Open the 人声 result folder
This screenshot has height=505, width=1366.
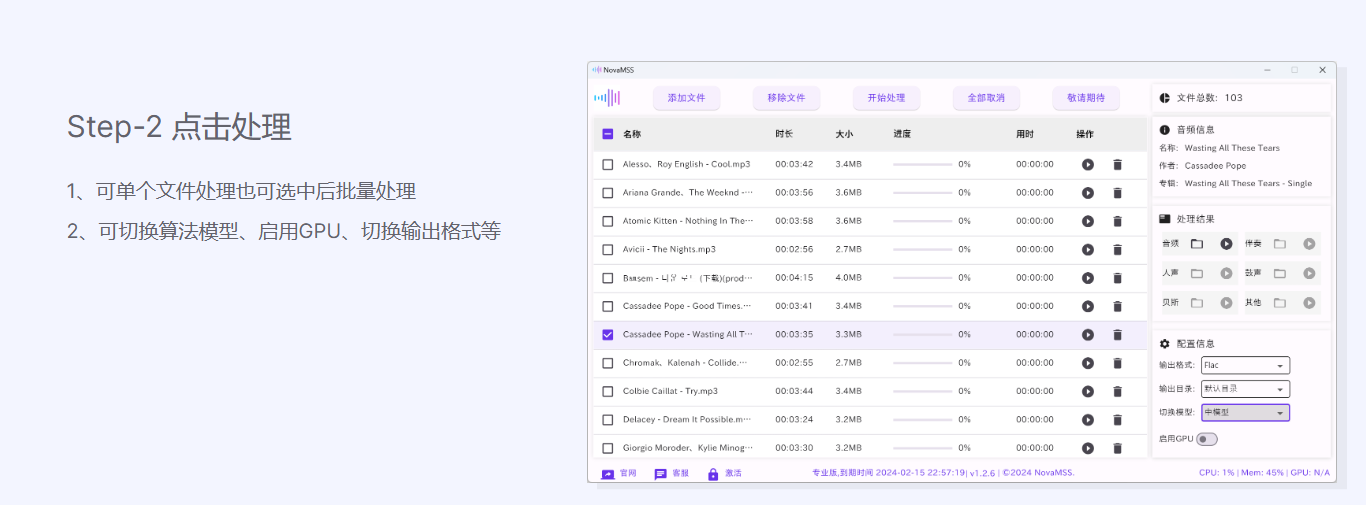point(1197,273)
